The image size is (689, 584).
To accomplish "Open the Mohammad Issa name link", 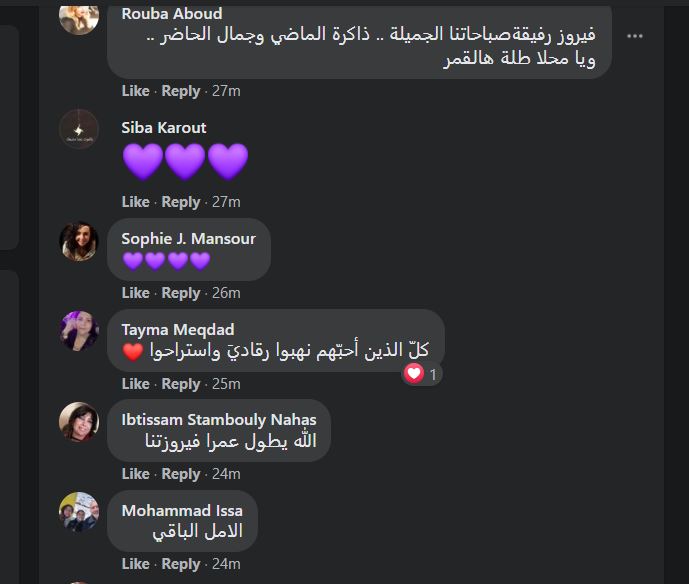I will [x=182, y=511].
